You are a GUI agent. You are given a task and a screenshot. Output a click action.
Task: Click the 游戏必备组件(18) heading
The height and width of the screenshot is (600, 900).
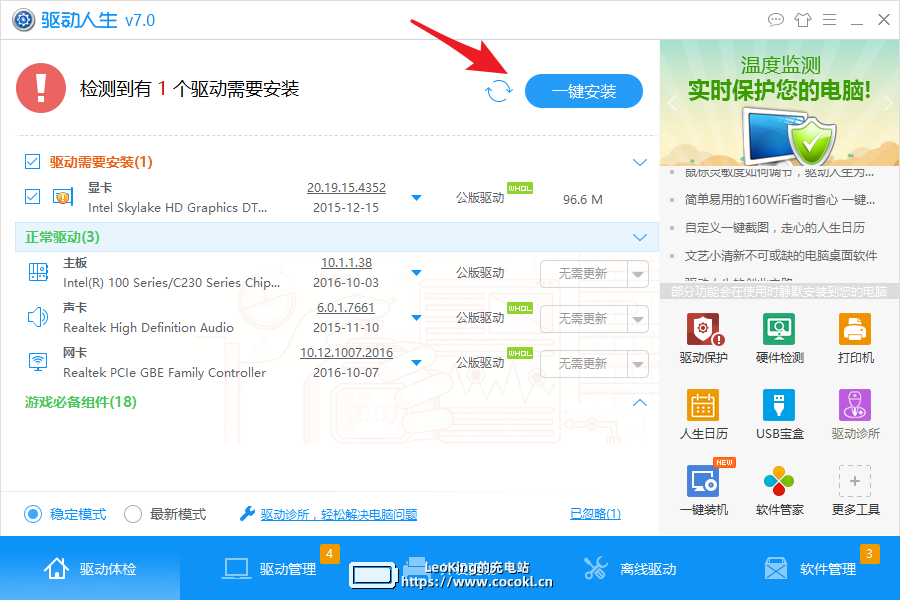(x=80, y=402)
